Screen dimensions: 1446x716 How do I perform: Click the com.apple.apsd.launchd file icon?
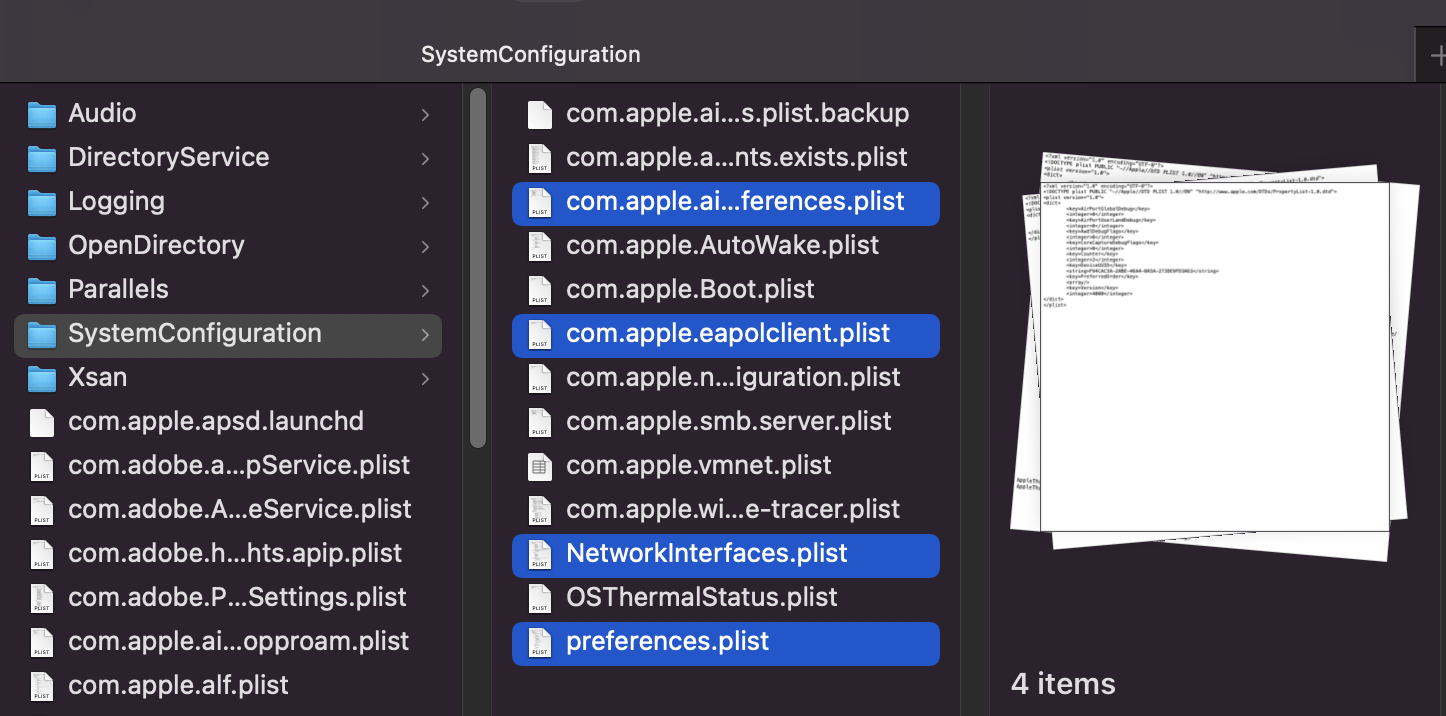tap(41, 421)
